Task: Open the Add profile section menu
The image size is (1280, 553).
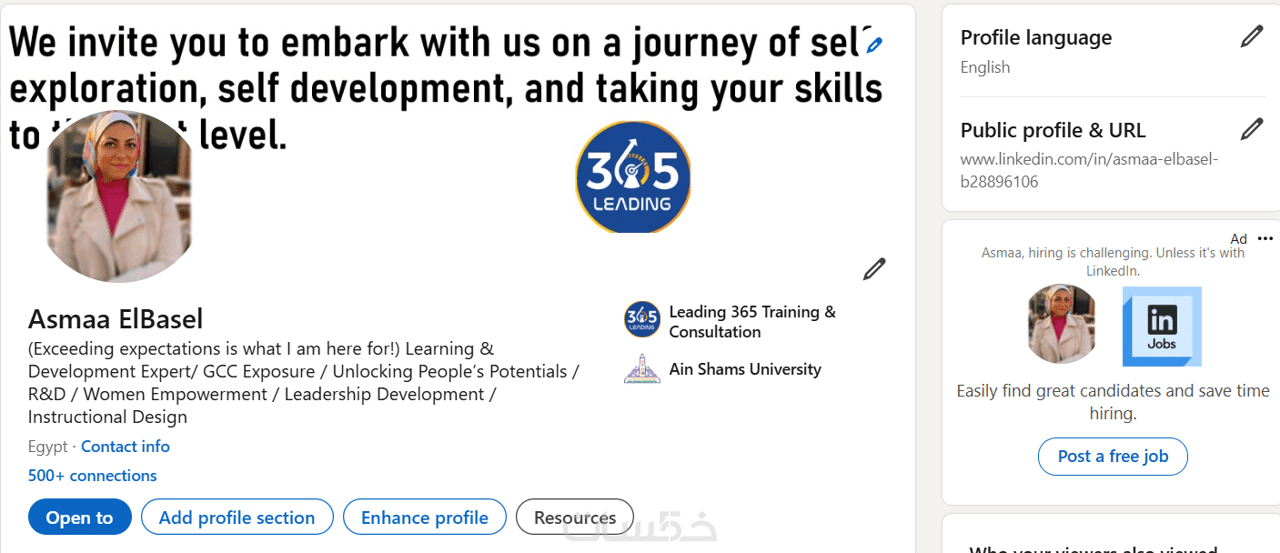Action: pyautogui.click(x=237, y=517)
